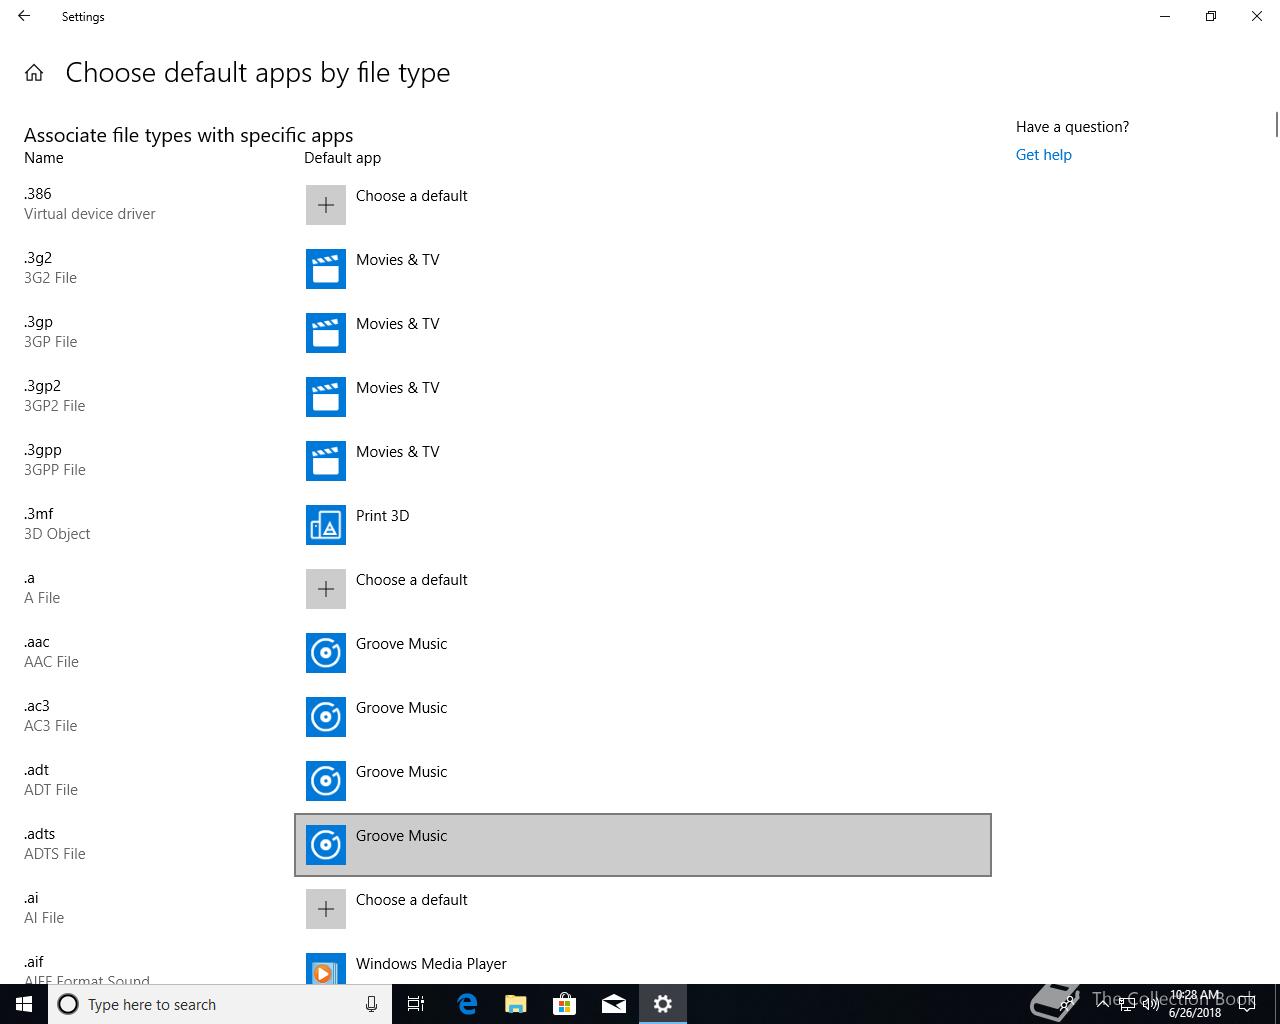Click Movies & TV icon for .3gp
Viewport: 1280px width, 1024px height.
326,333
